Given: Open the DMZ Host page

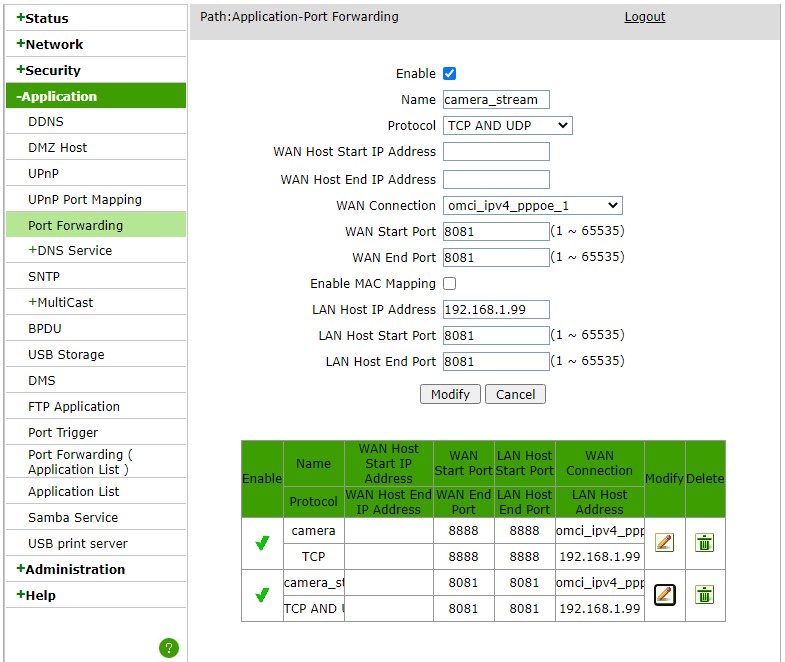Looking at the screenshot, I should (58, 148).
